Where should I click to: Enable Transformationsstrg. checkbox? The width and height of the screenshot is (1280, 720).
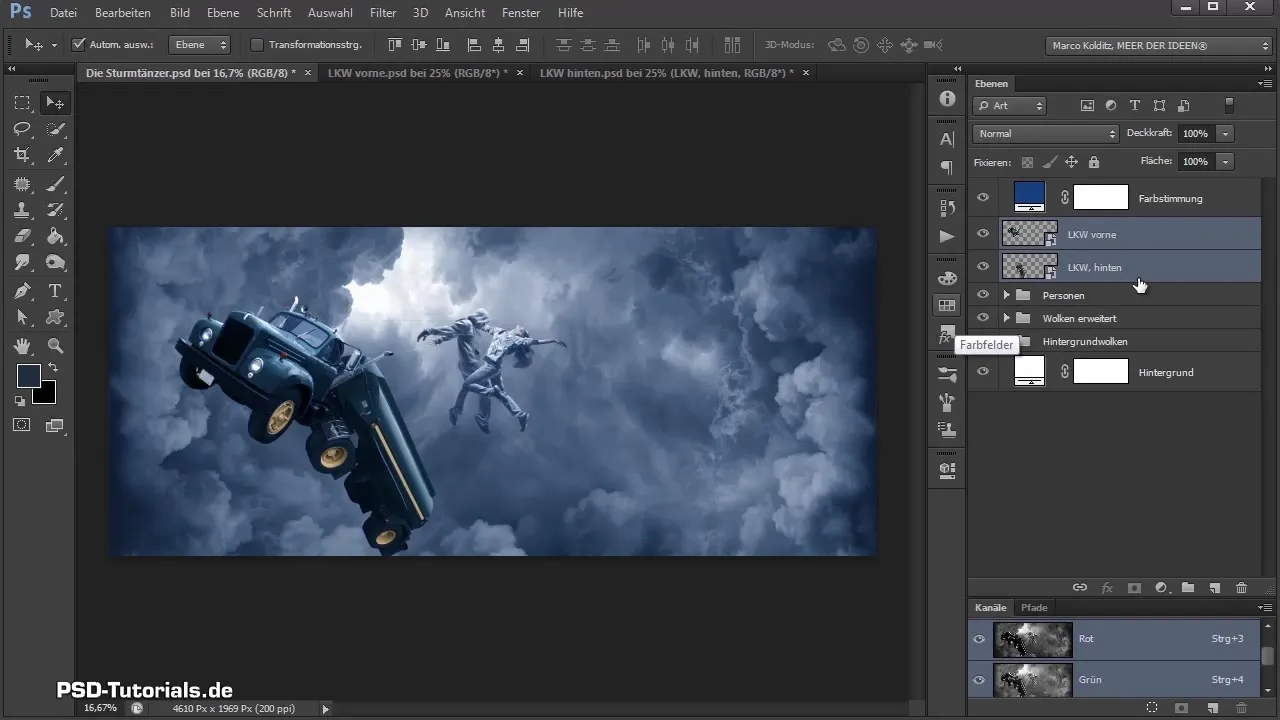(256, 45)
